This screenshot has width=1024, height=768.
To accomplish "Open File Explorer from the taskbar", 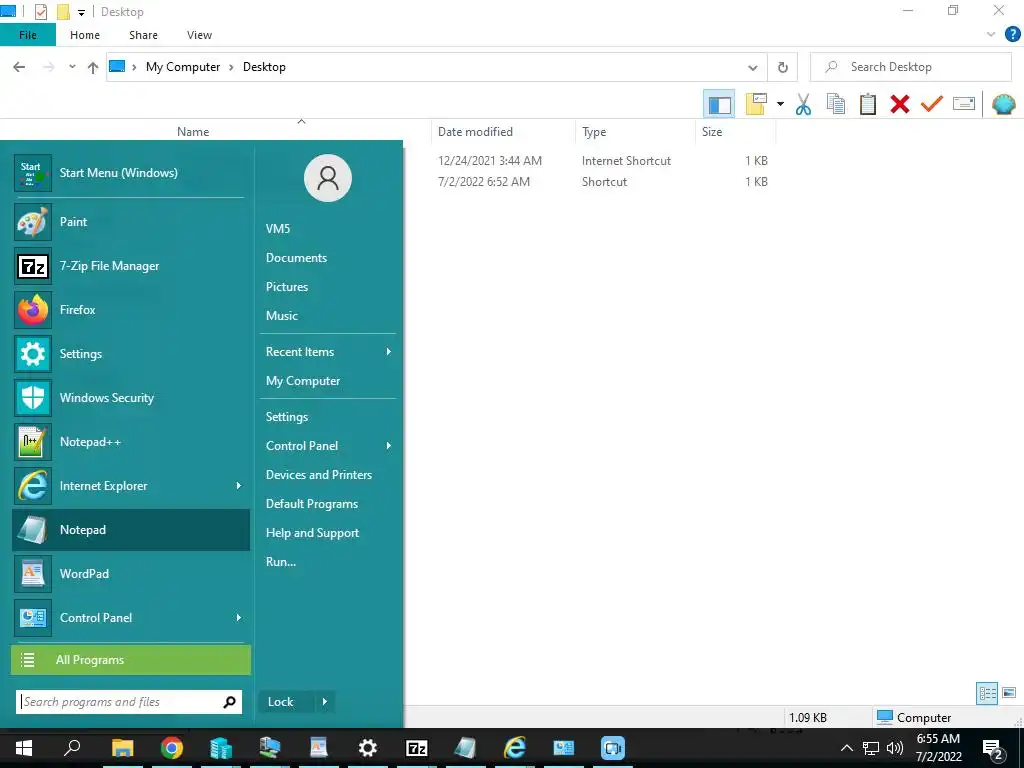I will 123,748.
